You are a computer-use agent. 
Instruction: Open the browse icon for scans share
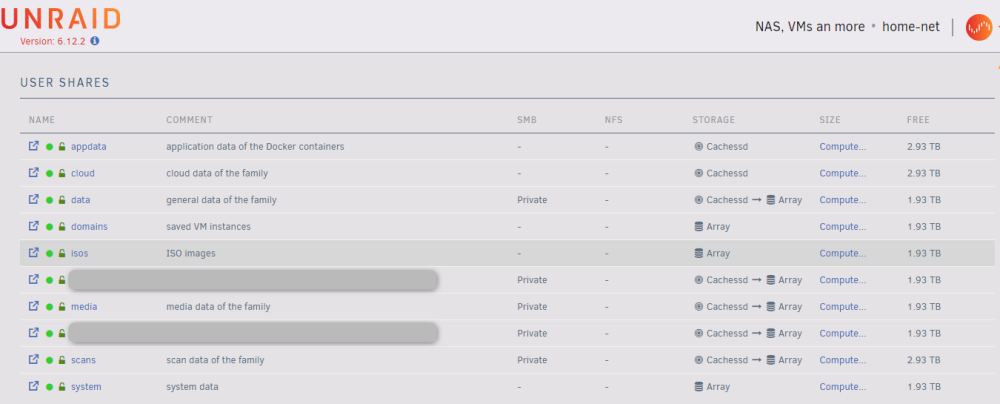point(34,359)
